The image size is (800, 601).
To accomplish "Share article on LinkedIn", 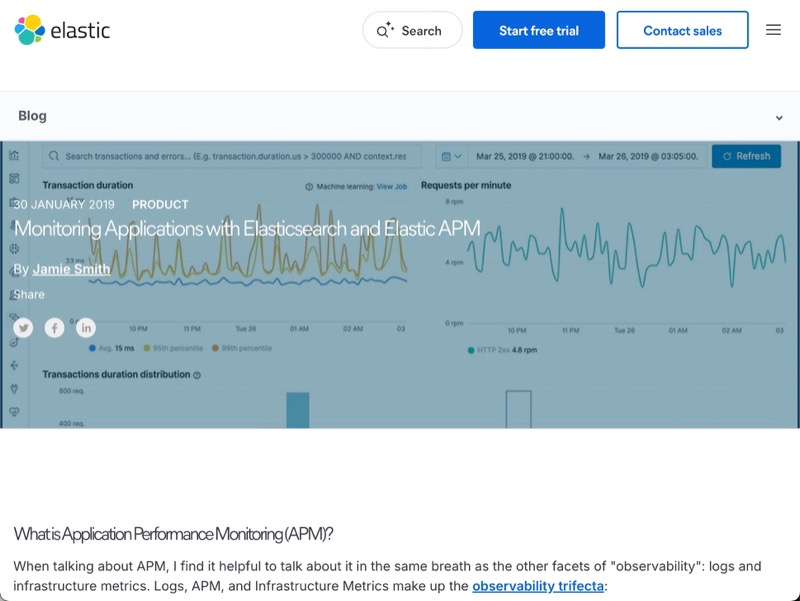I will click(x=86, y=327).
